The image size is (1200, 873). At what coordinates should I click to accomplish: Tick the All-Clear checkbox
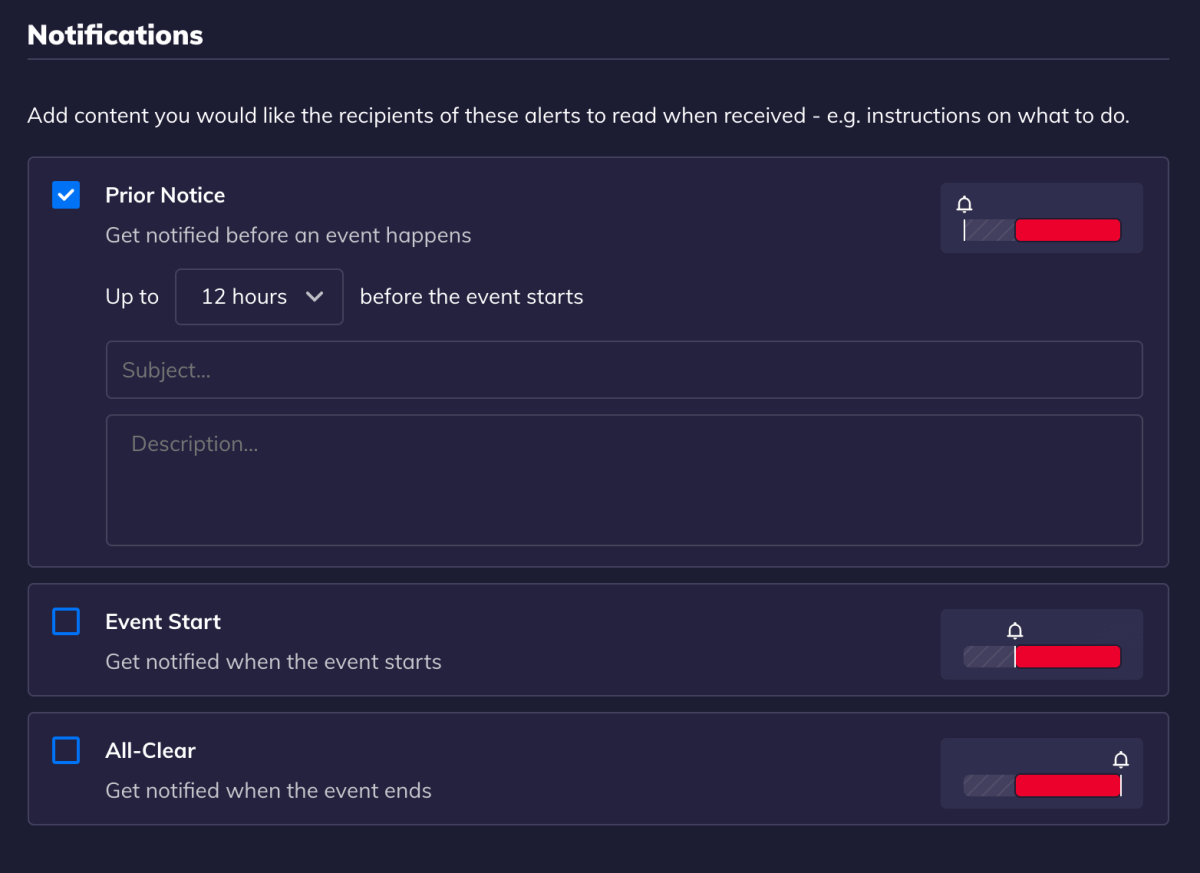[x=66, y=750]
